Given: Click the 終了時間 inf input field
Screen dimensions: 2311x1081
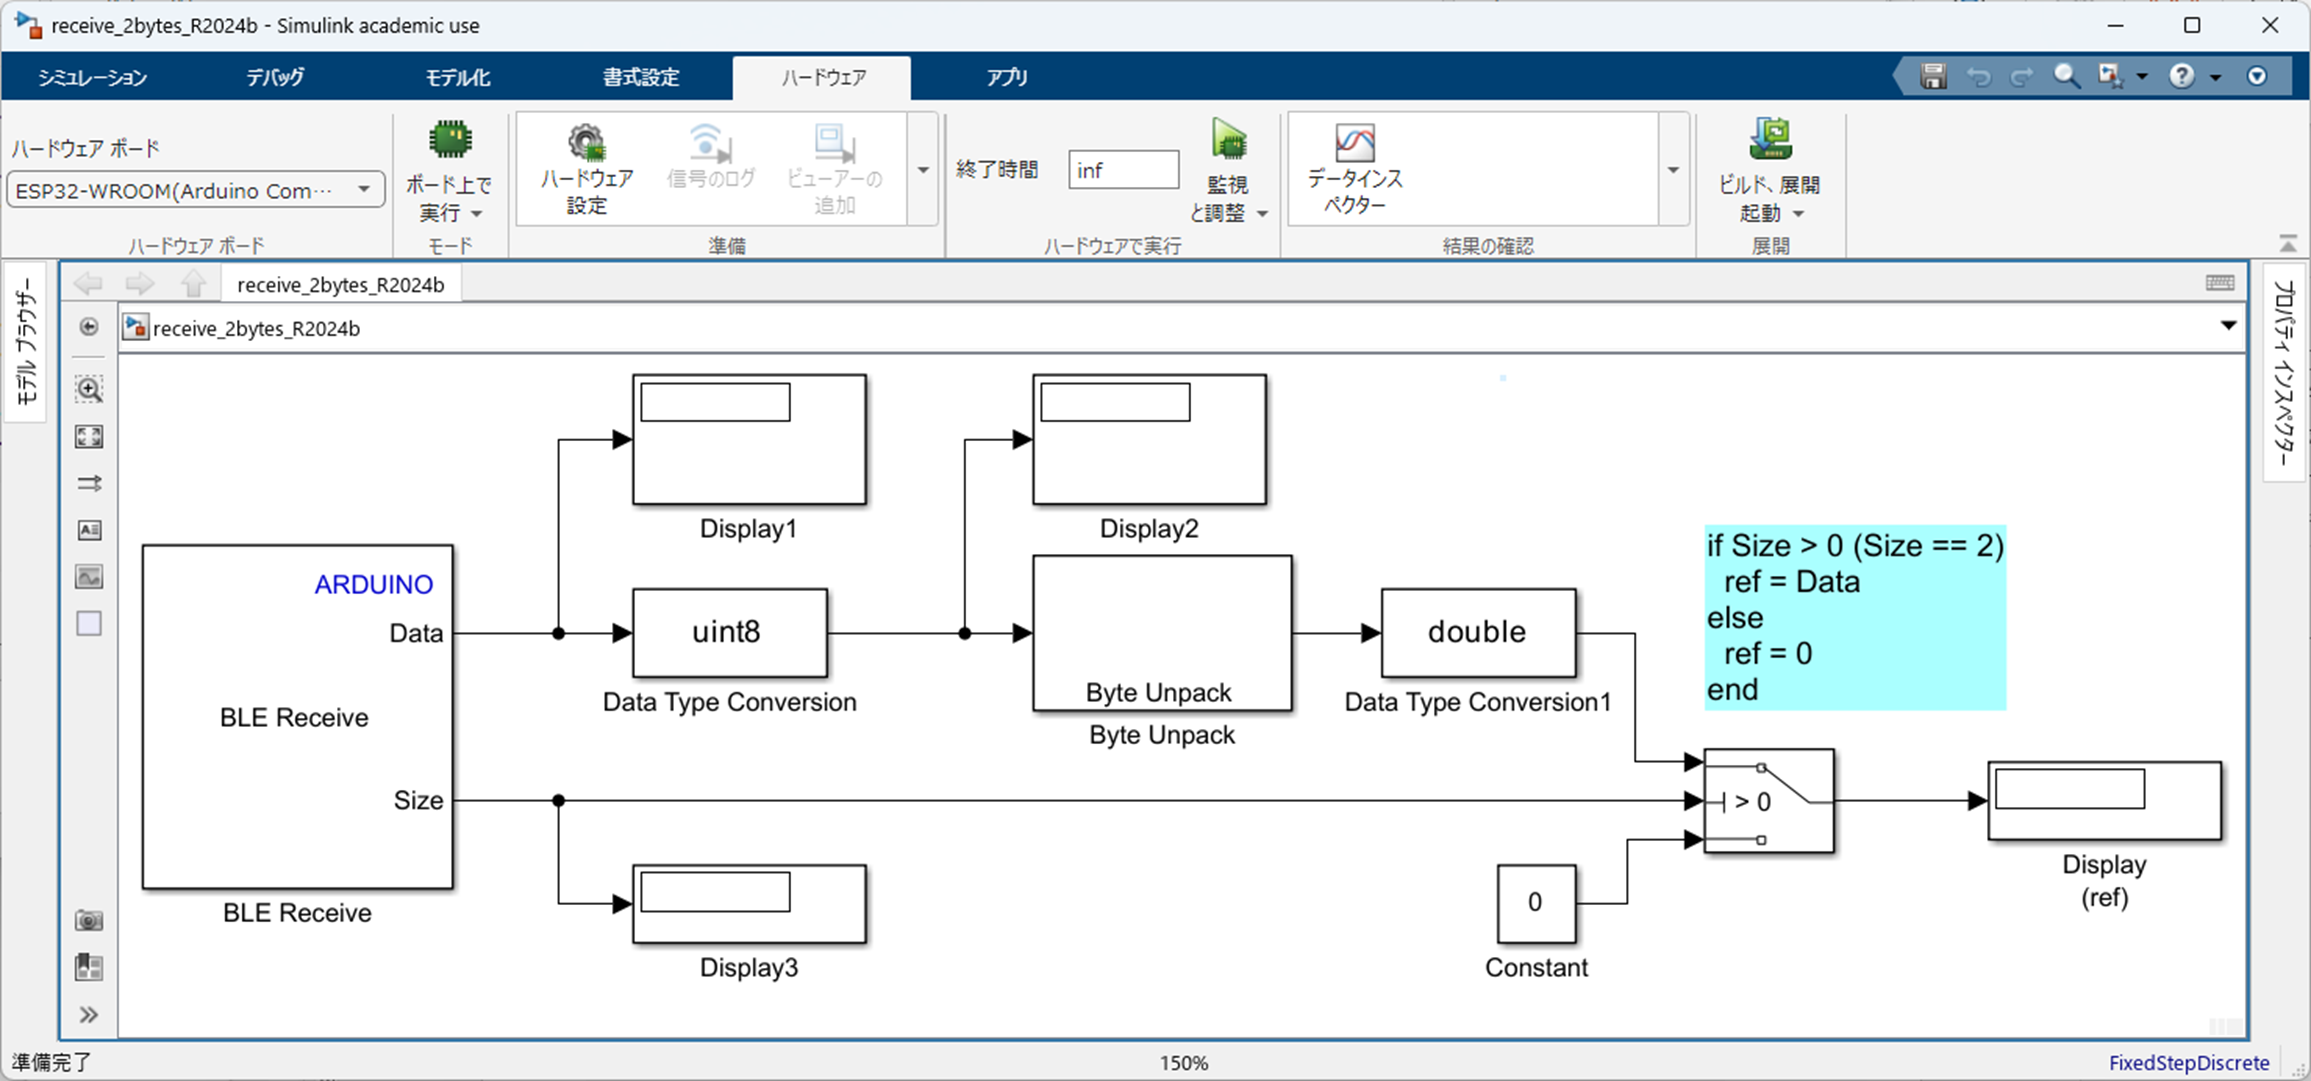Looking at the screenshot, I should click(1122, 170).
